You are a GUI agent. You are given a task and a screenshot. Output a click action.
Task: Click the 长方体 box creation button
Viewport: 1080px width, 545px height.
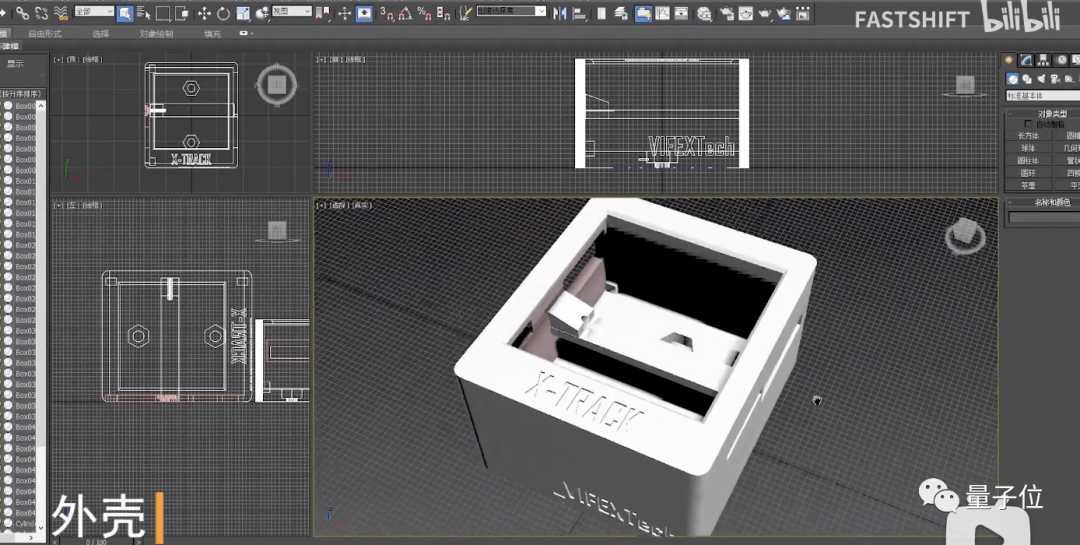click(x=1028, y=135)
